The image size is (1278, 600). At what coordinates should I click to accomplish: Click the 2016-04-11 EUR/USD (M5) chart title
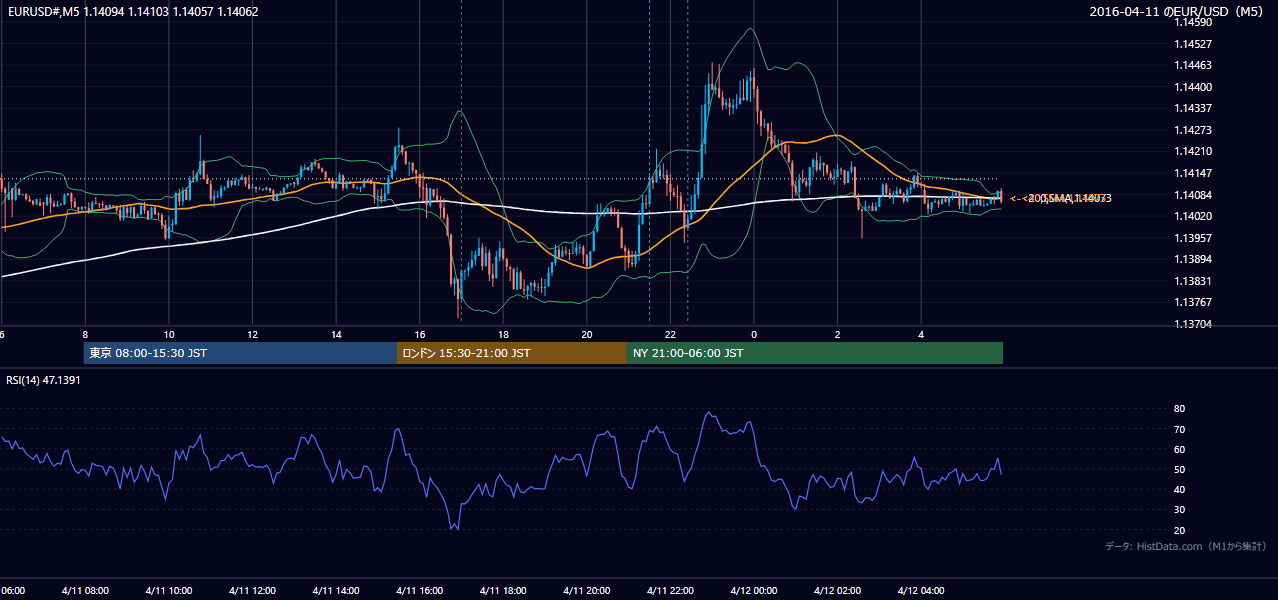coord(1176,12)
